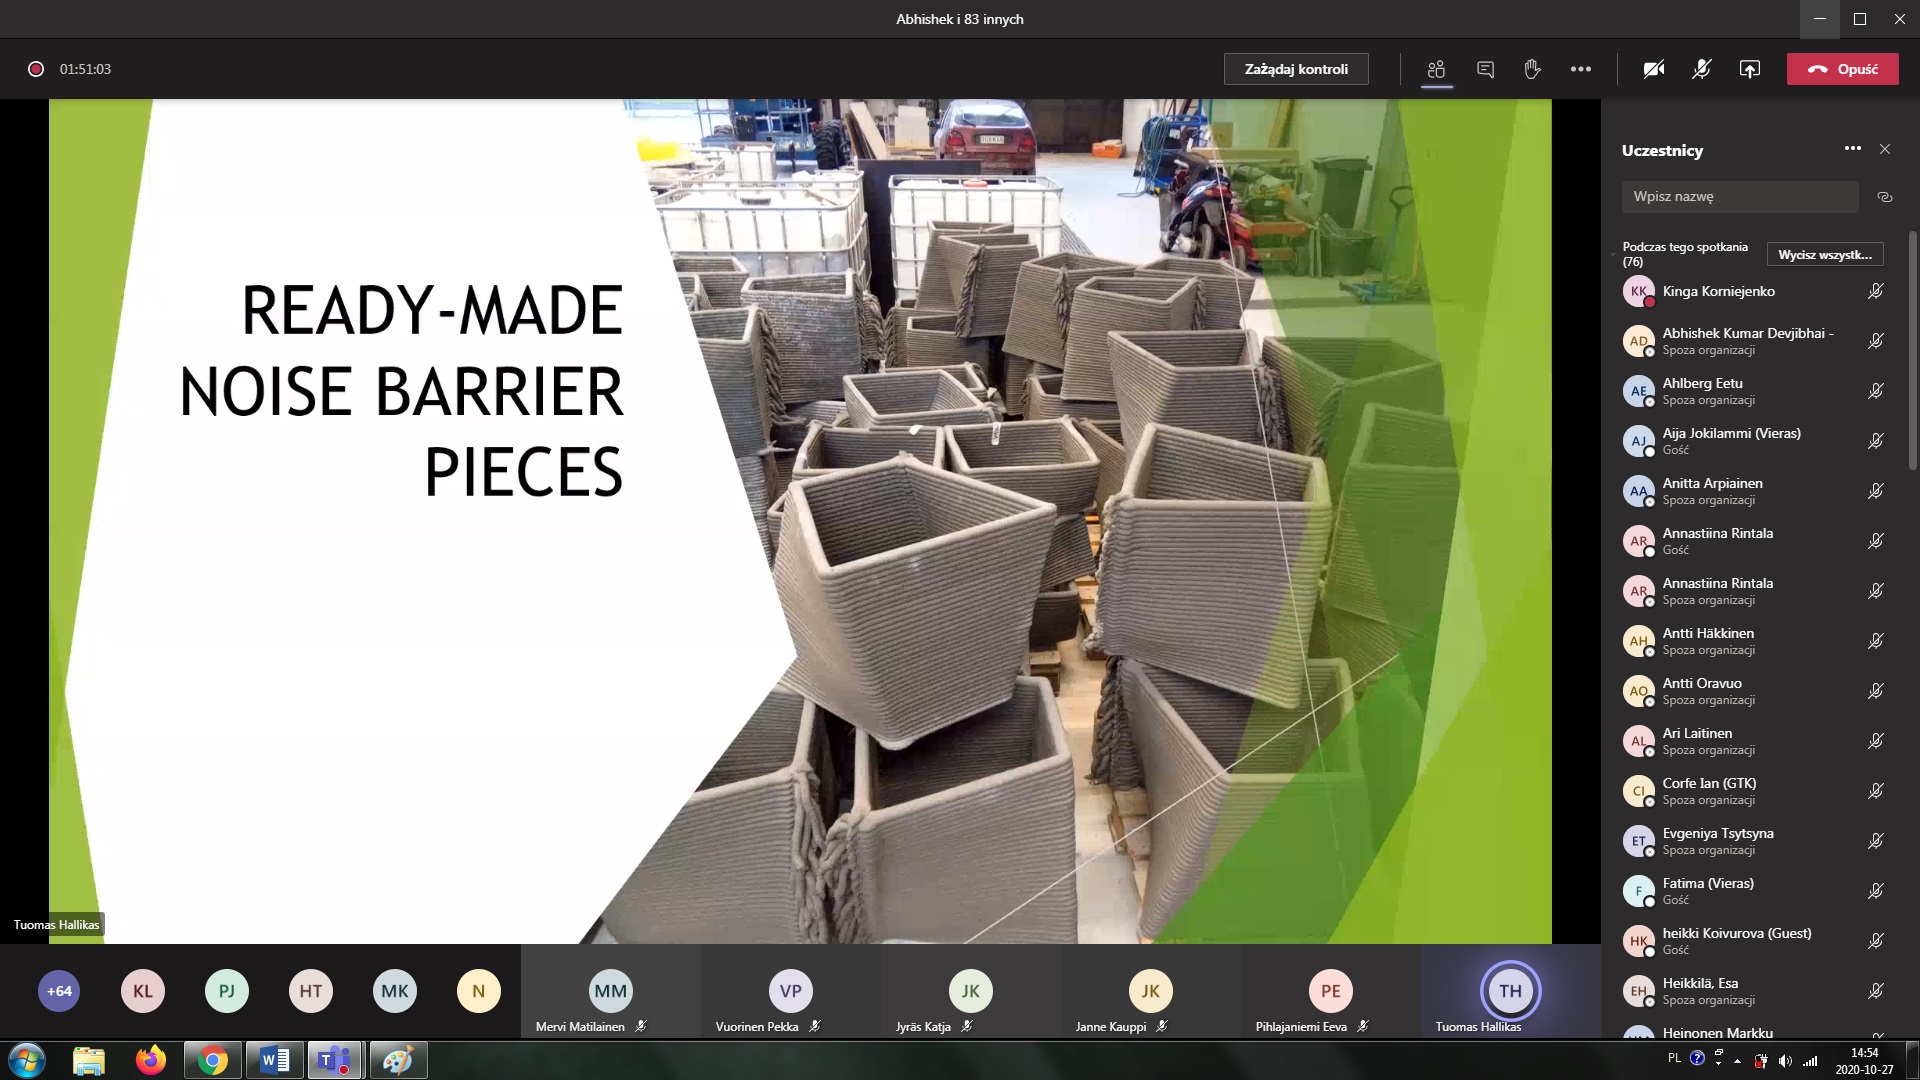Click the copy invite link icon
Viewport: 1920px width, 1080px height.
tap(1885, 197)
